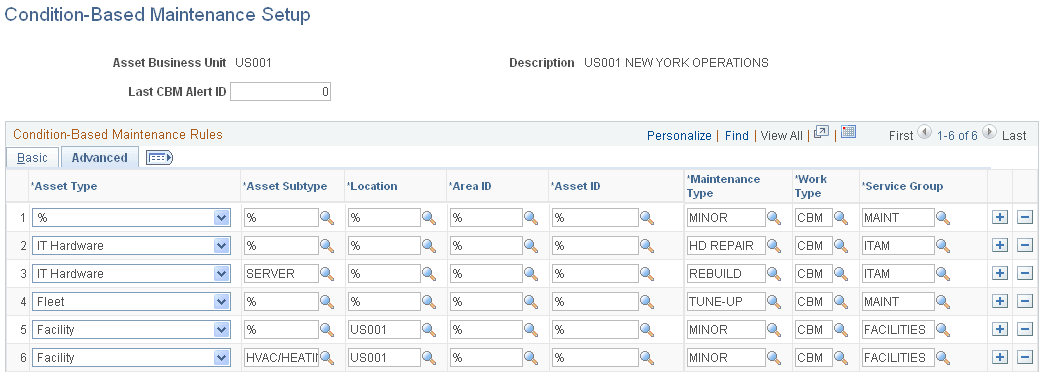
Task: Go to next rows arrow beside 1-6 of 6
Action: coord(989,132)
